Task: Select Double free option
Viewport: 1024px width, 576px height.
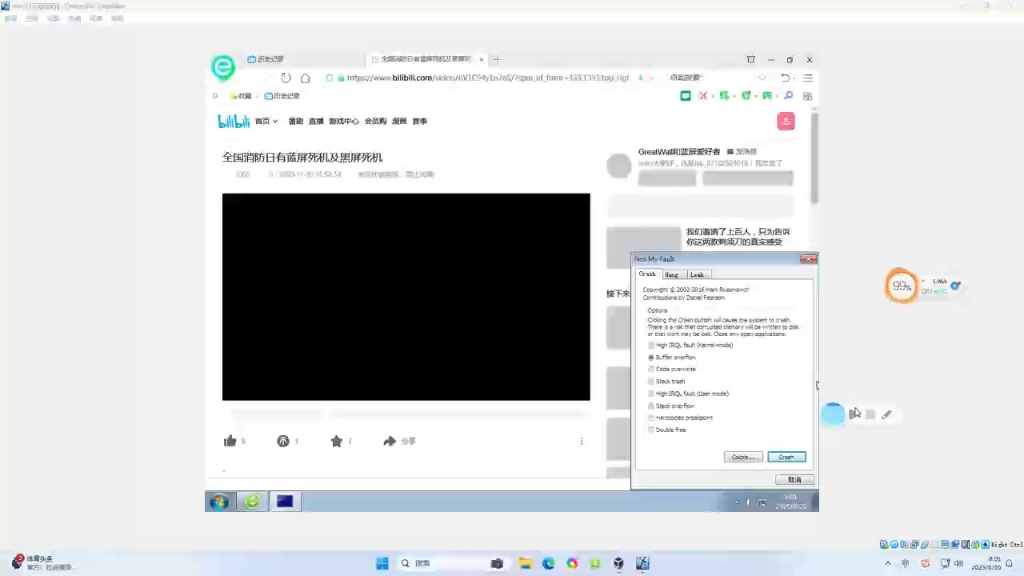Action: pyautogui.click(x=667, y=430)
